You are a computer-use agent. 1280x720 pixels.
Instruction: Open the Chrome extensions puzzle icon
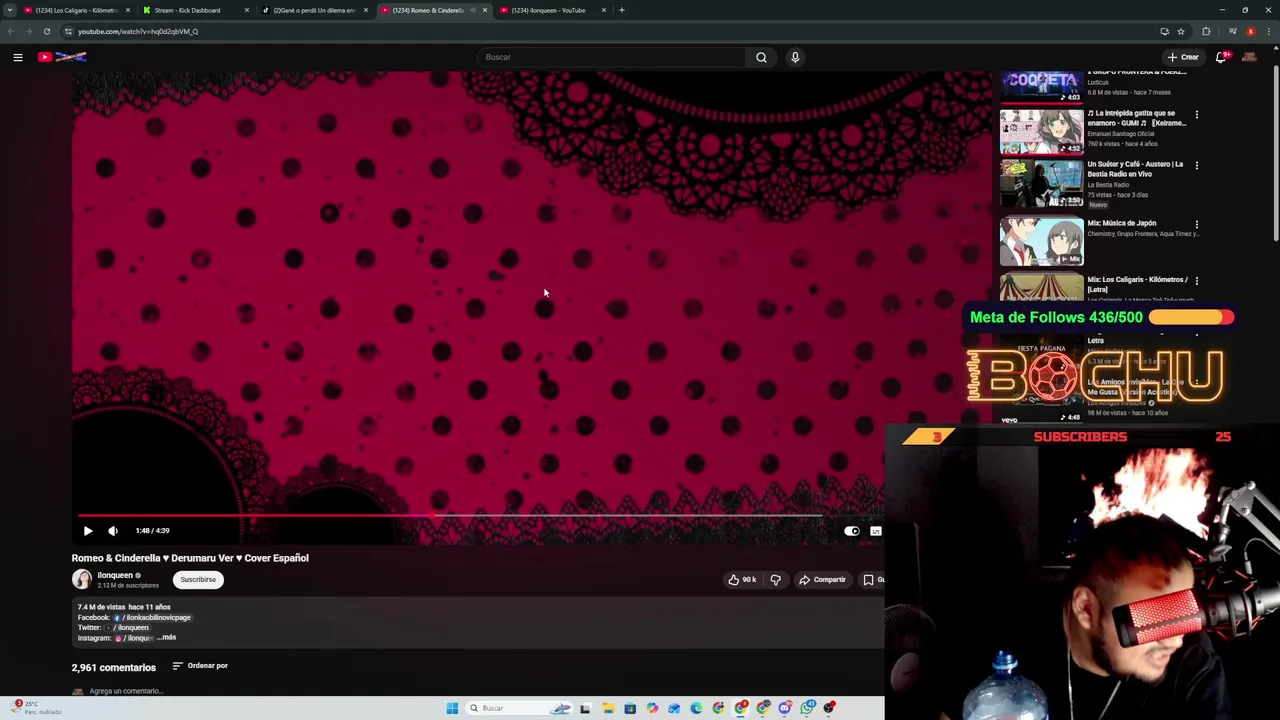(x=1206, y=31)
